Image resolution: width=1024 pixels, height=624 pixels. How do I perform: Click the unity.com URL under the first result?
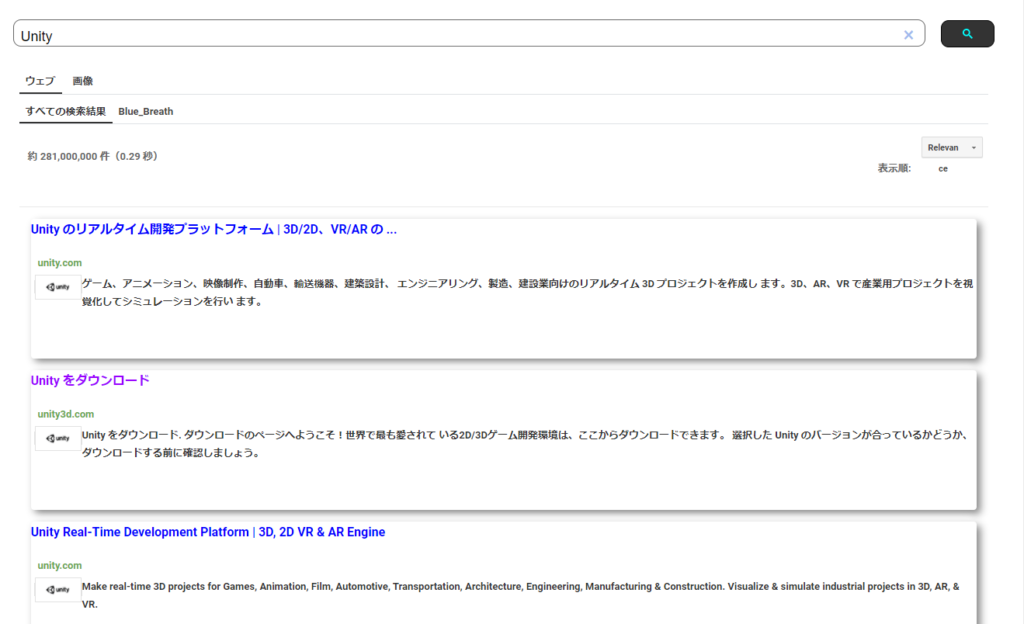point(60,263)
